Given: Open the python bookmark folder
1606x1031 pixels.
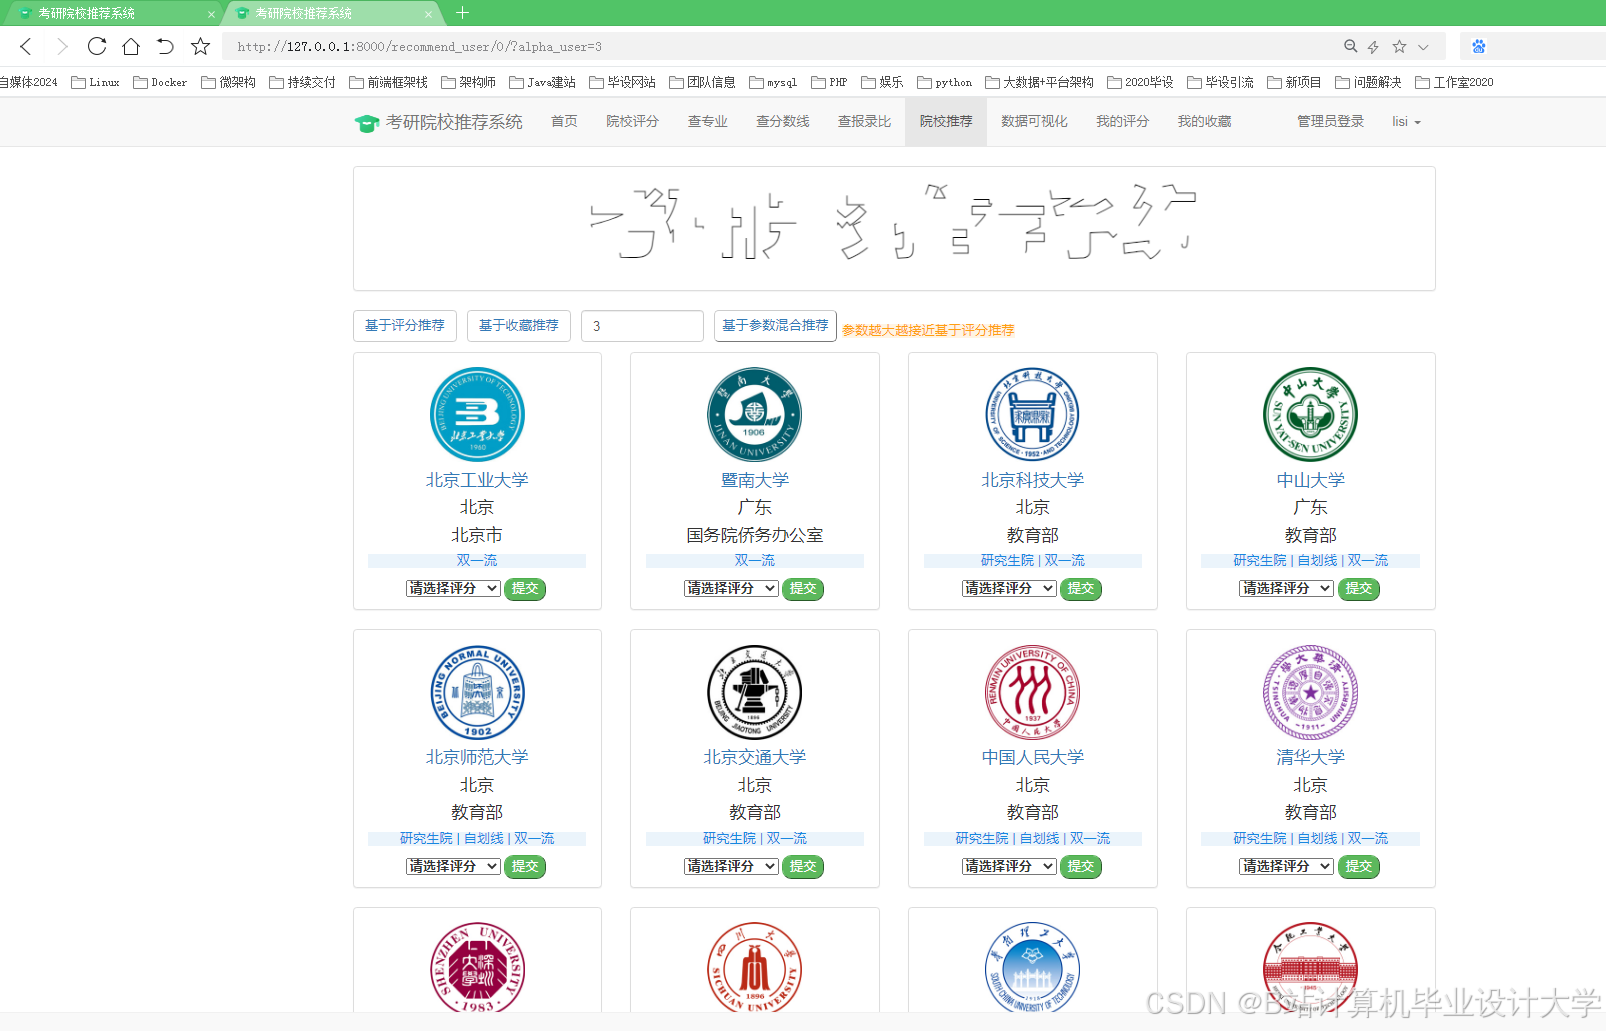Looking at the screenshot, I should [944, 82].
